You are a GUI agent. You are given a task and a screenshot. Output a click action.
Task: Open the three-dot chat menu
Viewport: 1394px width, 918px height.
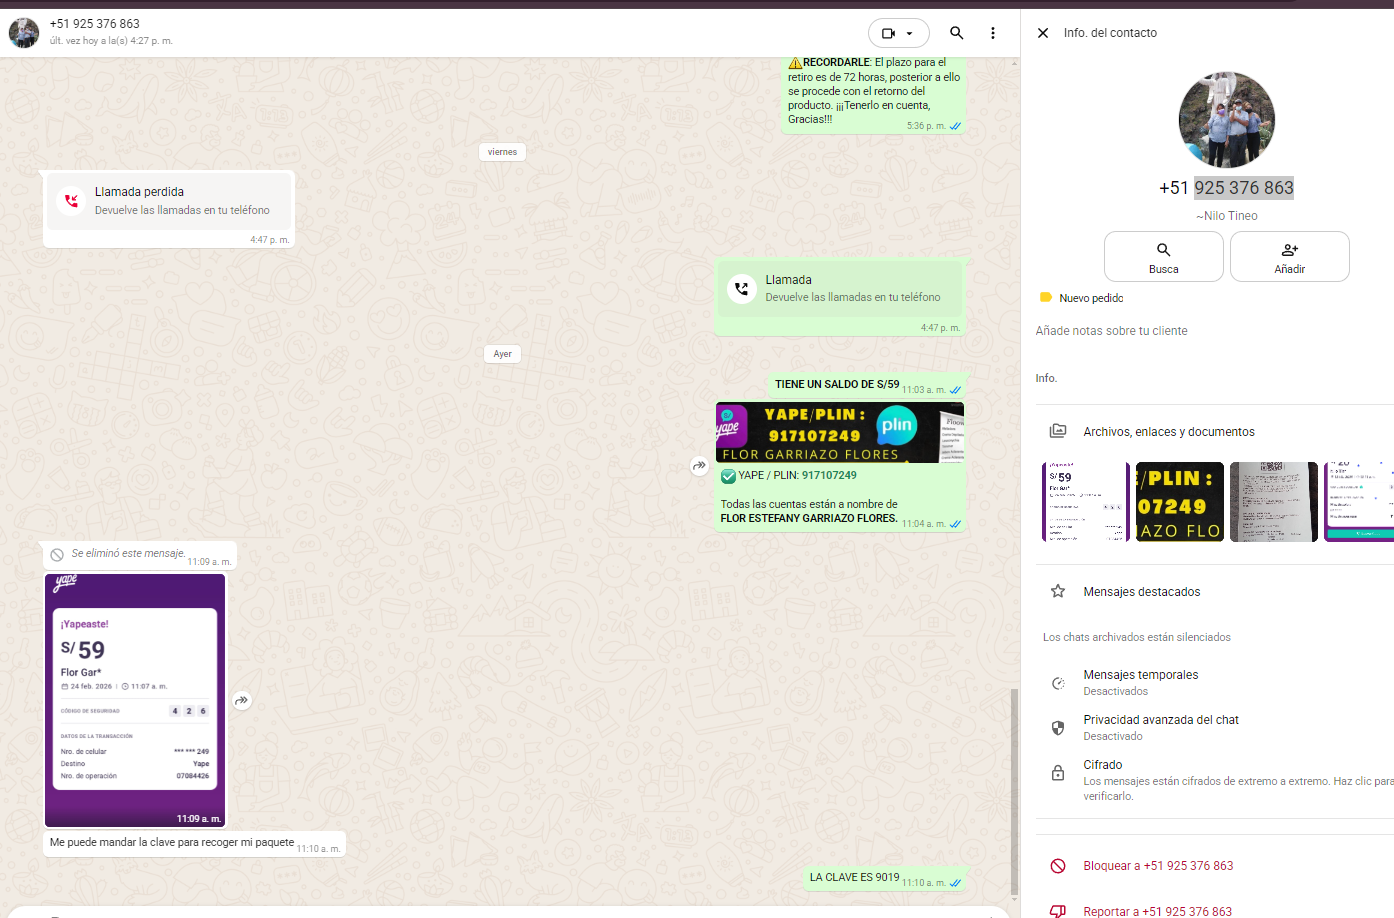(993, 33)
